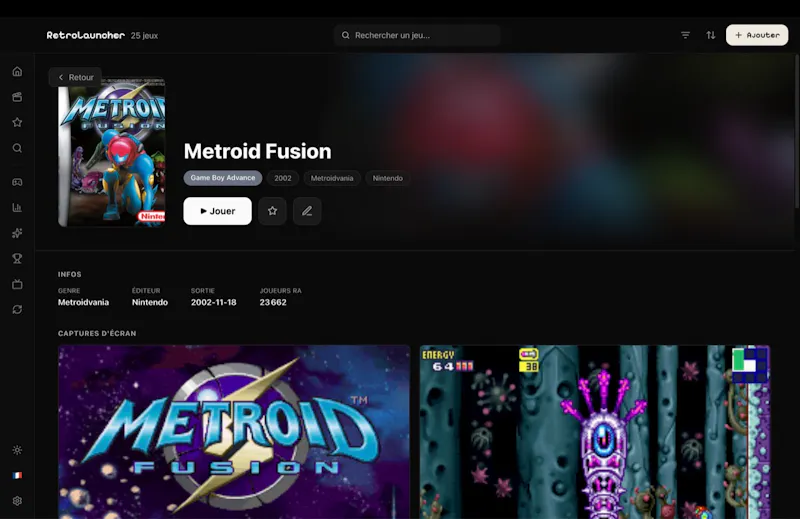Click the sparkles icon in sidebar
This screenshot has width=800, height=519.
[17, 233]
